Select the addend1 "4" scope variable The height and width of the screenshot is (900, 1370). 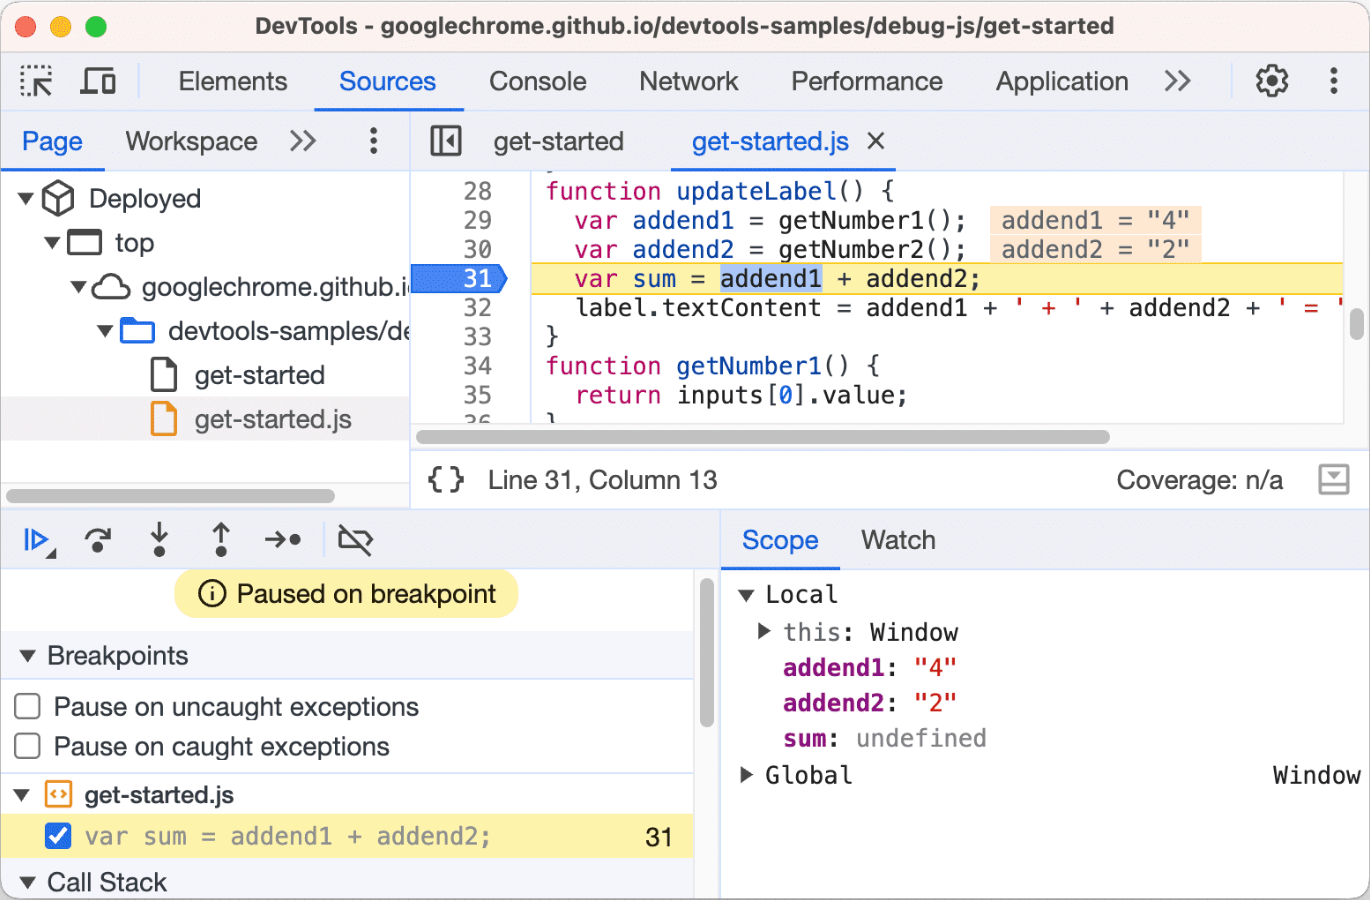pyautogui.click(x=870, y=668)
